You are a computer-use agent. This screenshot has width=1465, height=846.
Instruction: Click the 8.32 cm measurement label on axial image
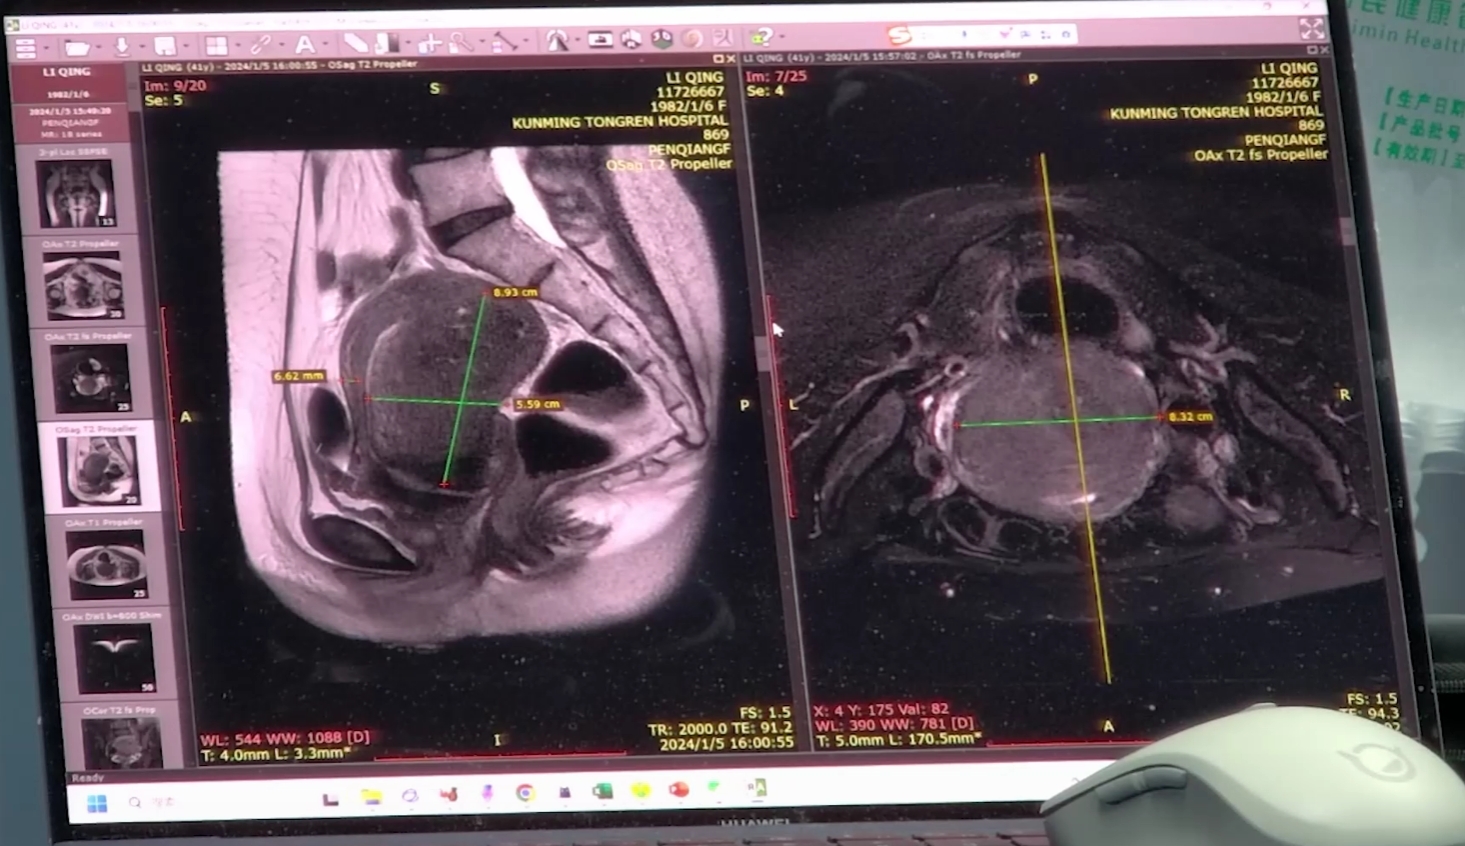(1190, 416)
